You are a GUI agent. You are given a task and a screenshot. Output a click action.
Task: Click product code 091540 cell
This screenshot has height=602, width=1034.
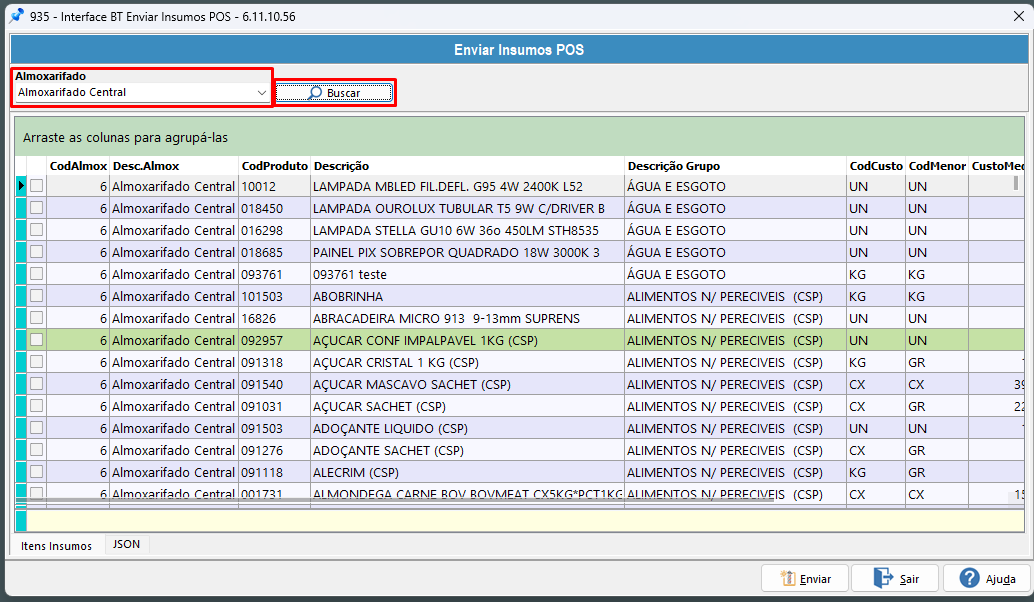(274, 384)
